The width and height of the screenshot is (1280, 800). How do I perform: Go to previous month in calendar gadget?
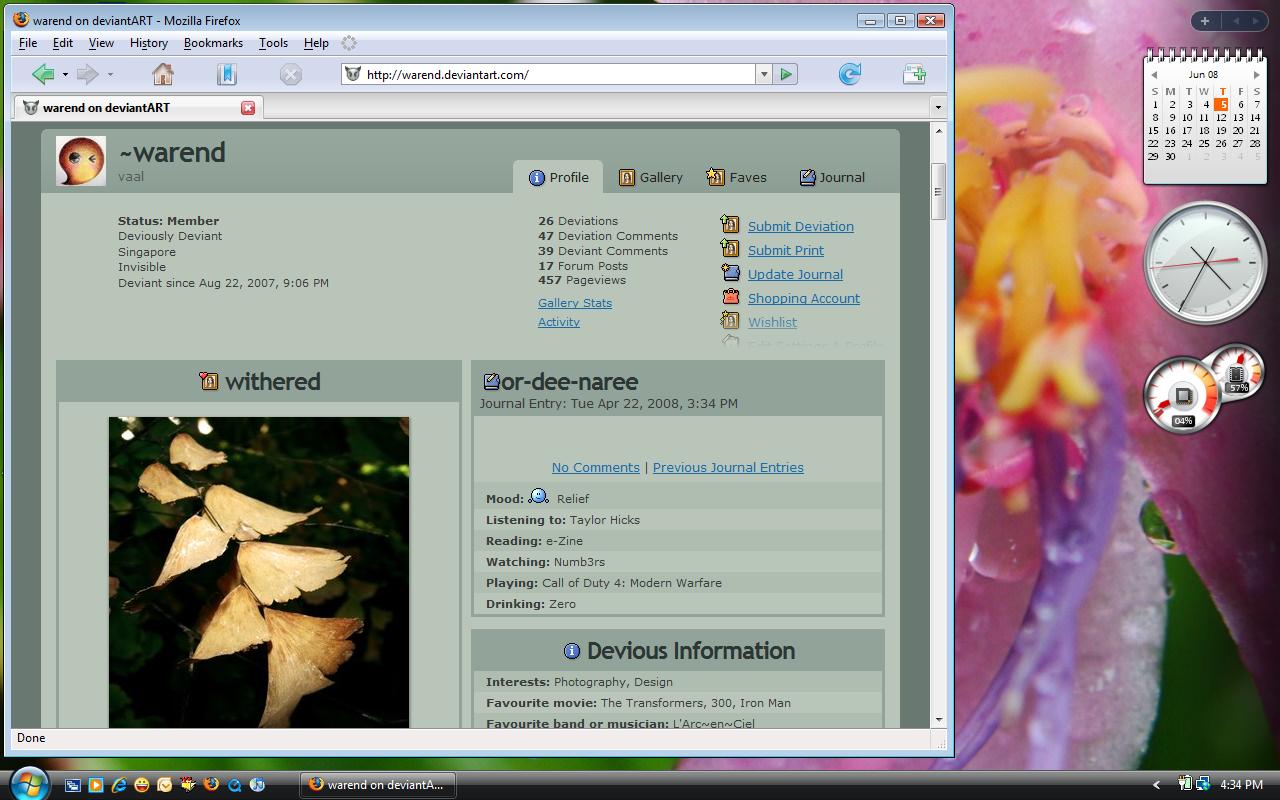(1154, 75)
